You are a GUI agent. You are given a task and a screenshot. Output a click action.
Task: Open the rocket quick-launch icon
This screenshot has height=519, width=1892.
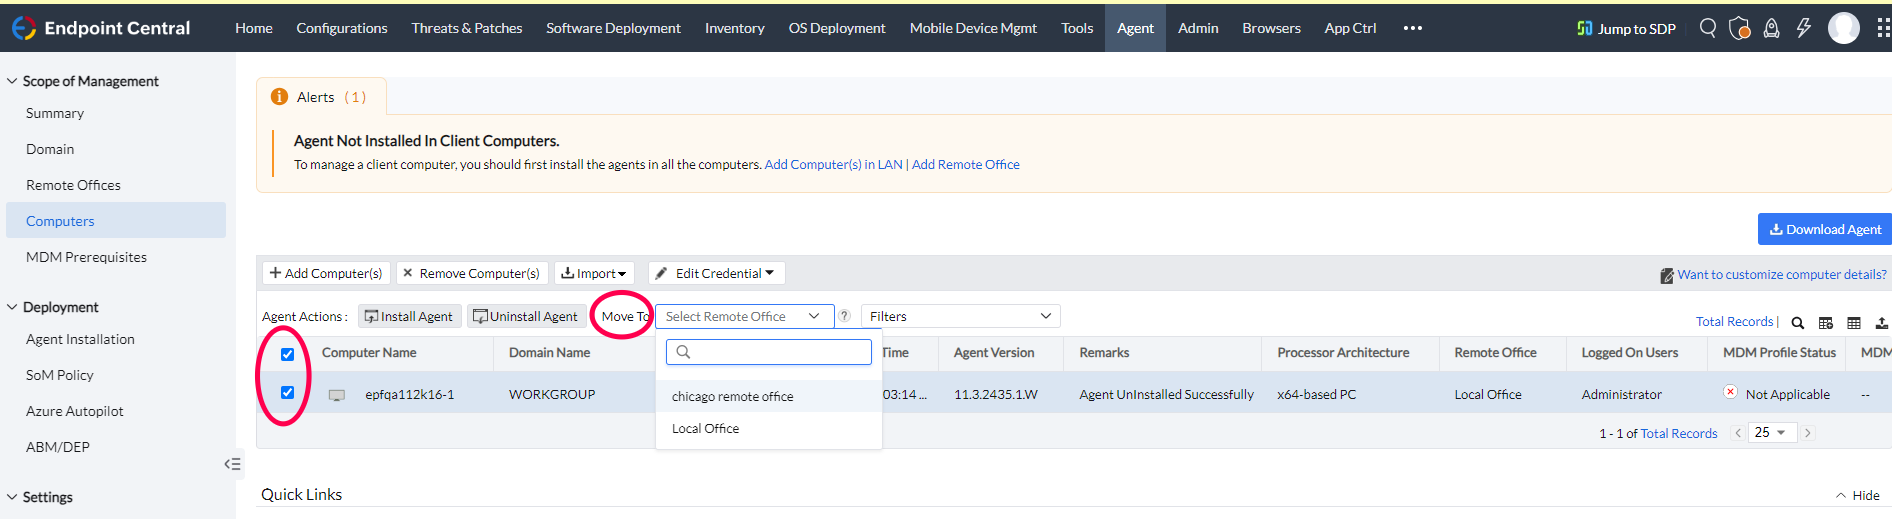[1771, 28]
